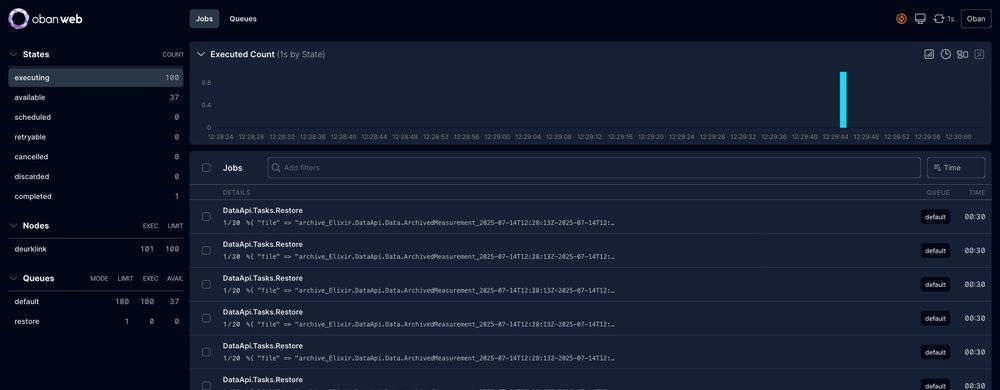Tick the select-all checkbox beside the Jobs heading
1000x390 pixels.
pos(206,168)
